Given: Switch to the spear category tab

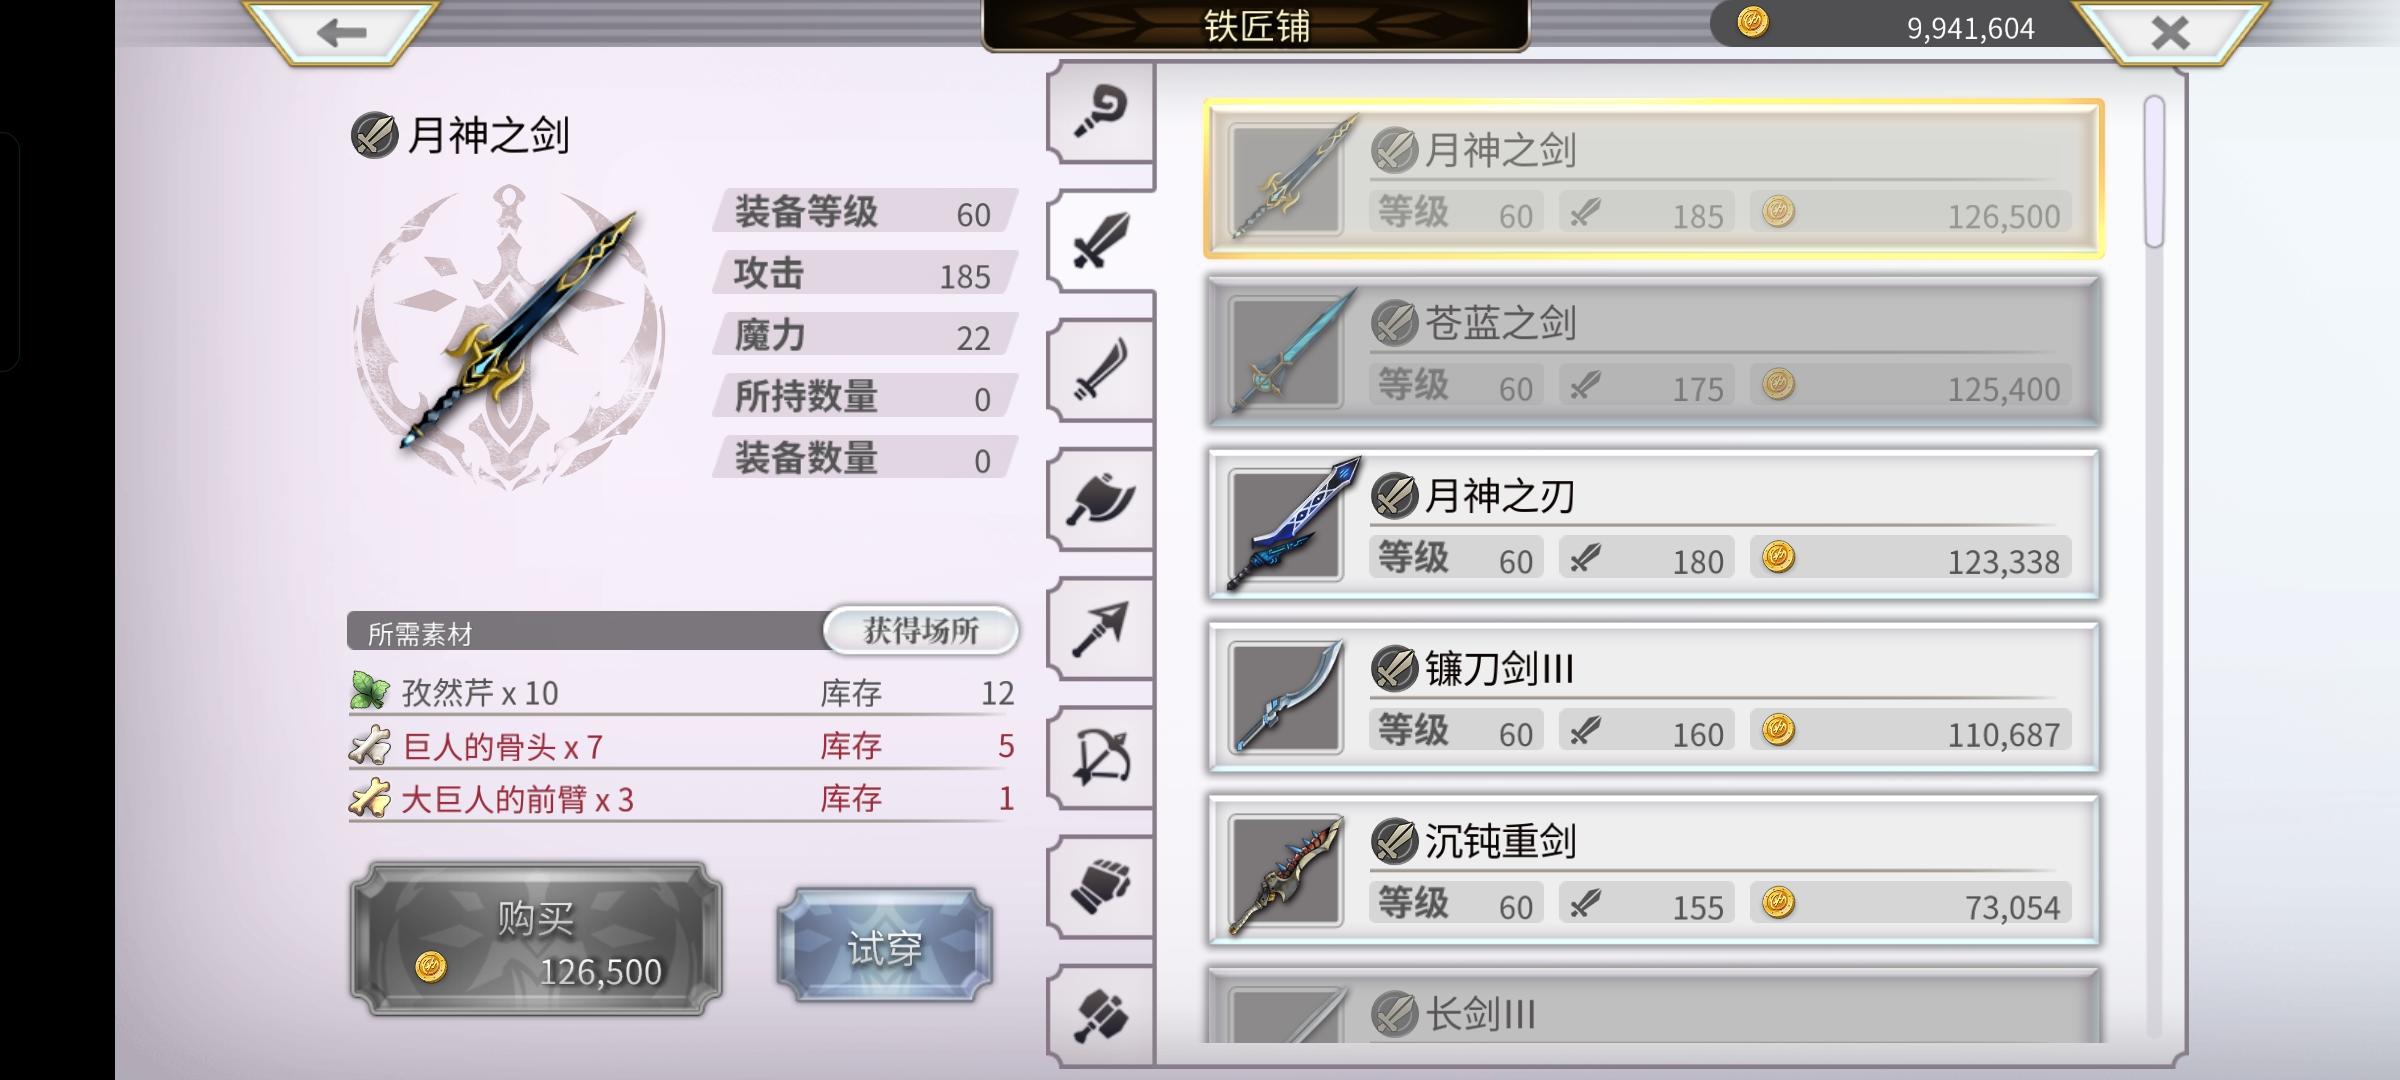Looking at the screenshot, I should coord(1100,628).
